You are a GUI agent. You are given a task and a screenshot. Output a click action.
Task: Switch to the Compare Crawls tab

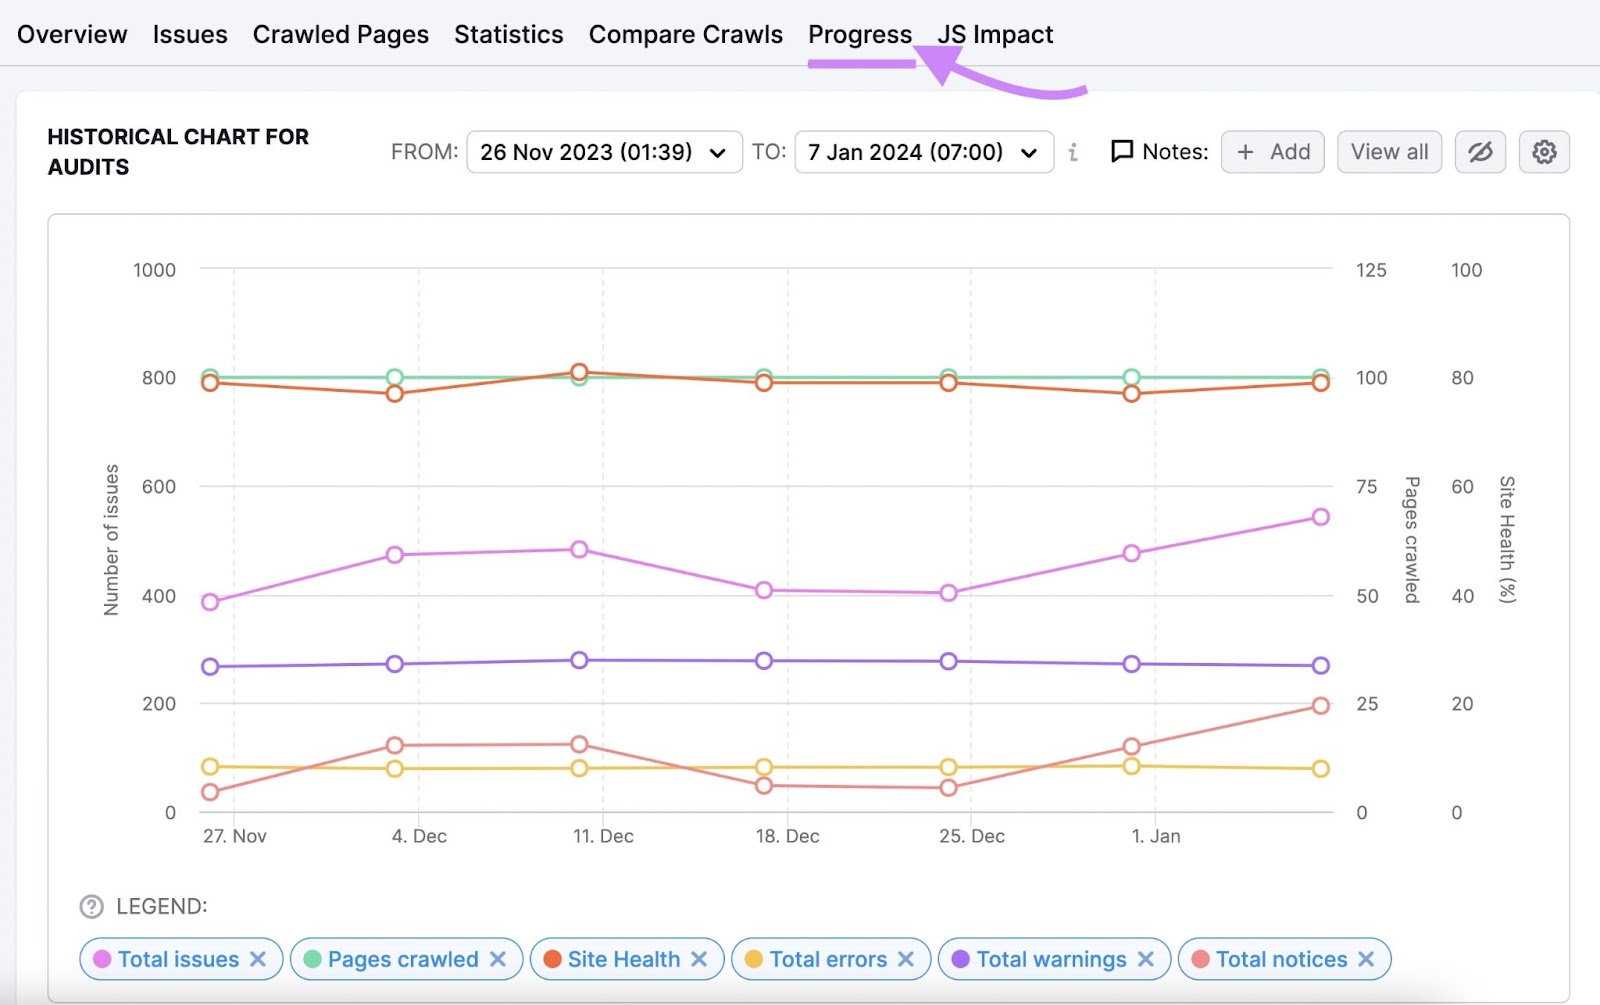pyautogui.click(x=685, y=33)
